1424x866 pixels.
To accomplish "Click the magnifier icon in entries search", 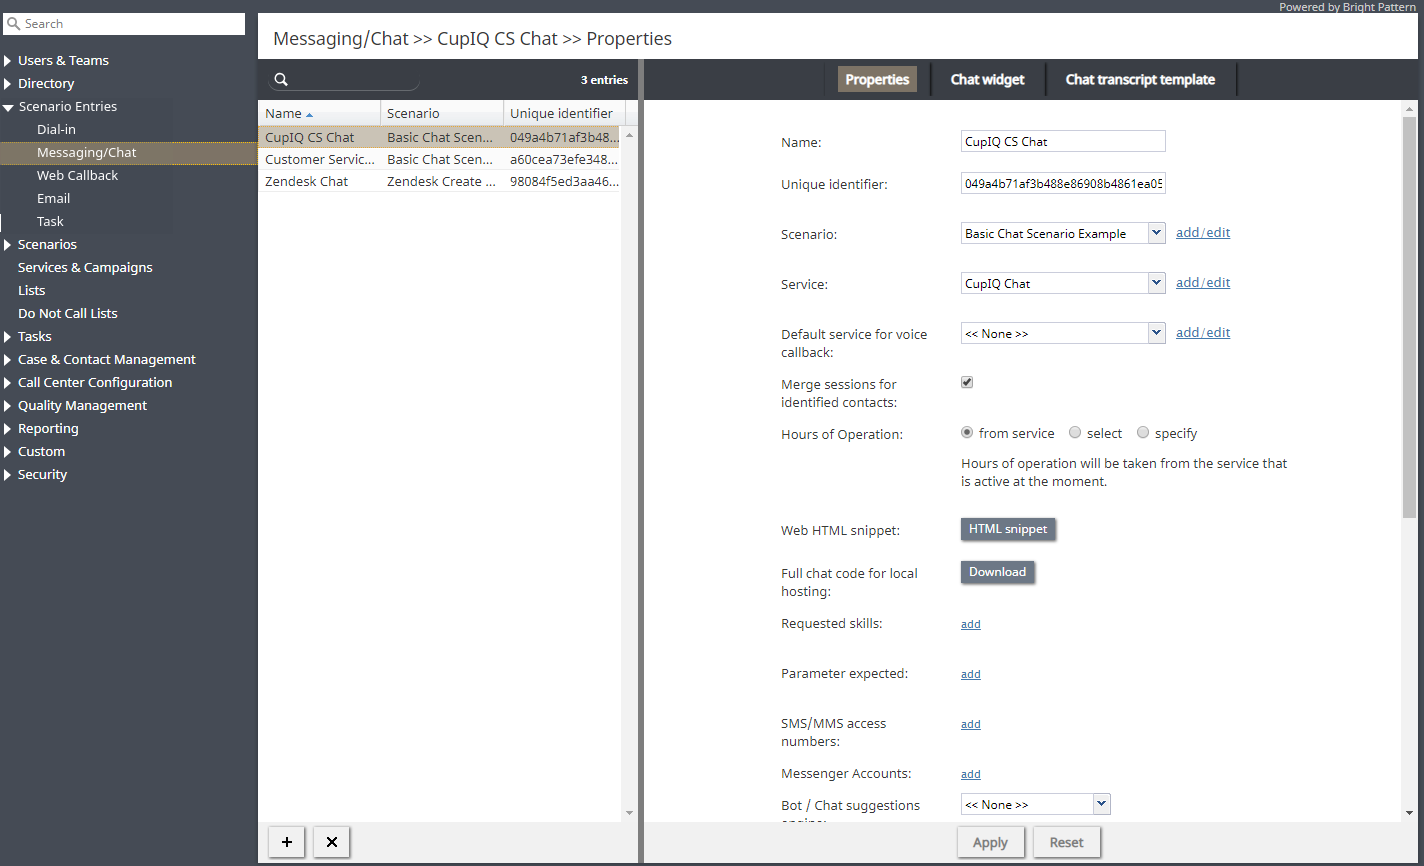I will tap(282, 80).
